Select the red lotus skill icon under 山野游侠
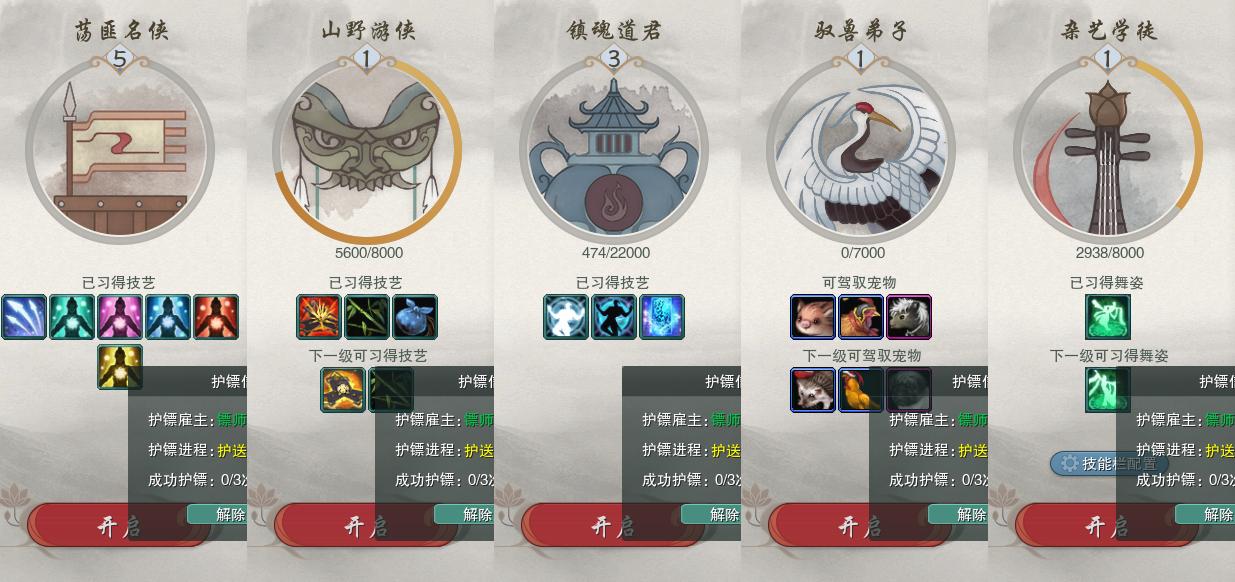This screenshot has height=582, width=1235. coord(319,316)
